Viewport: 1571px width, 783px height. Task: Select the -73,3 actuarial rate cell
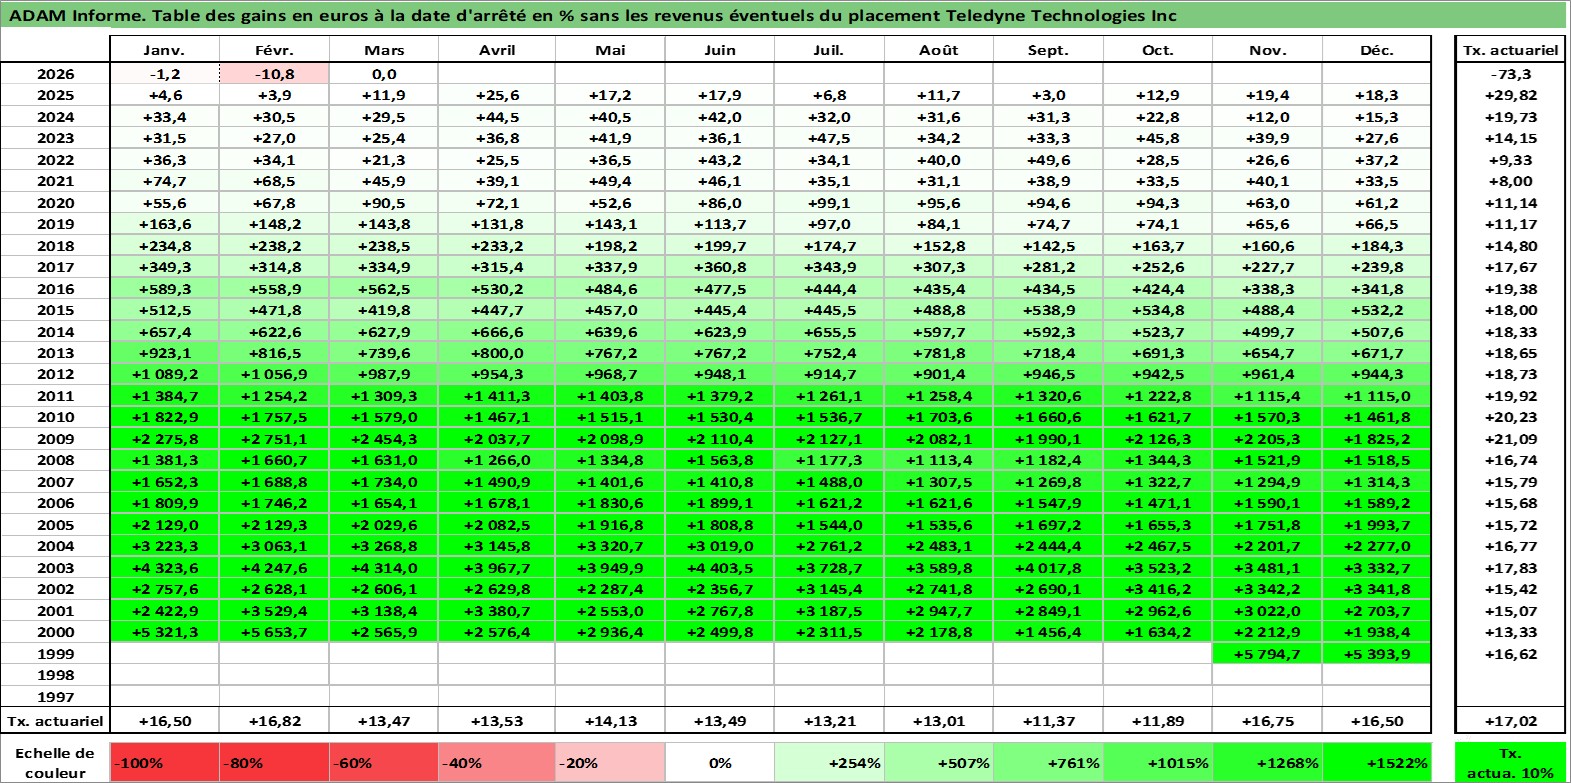coord(1510,74)
